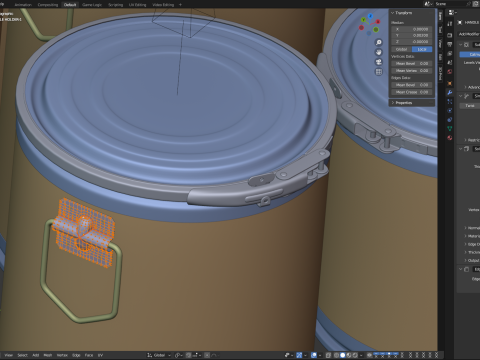
Task: Click the Median X value field
Action: (x=412, y=29)
